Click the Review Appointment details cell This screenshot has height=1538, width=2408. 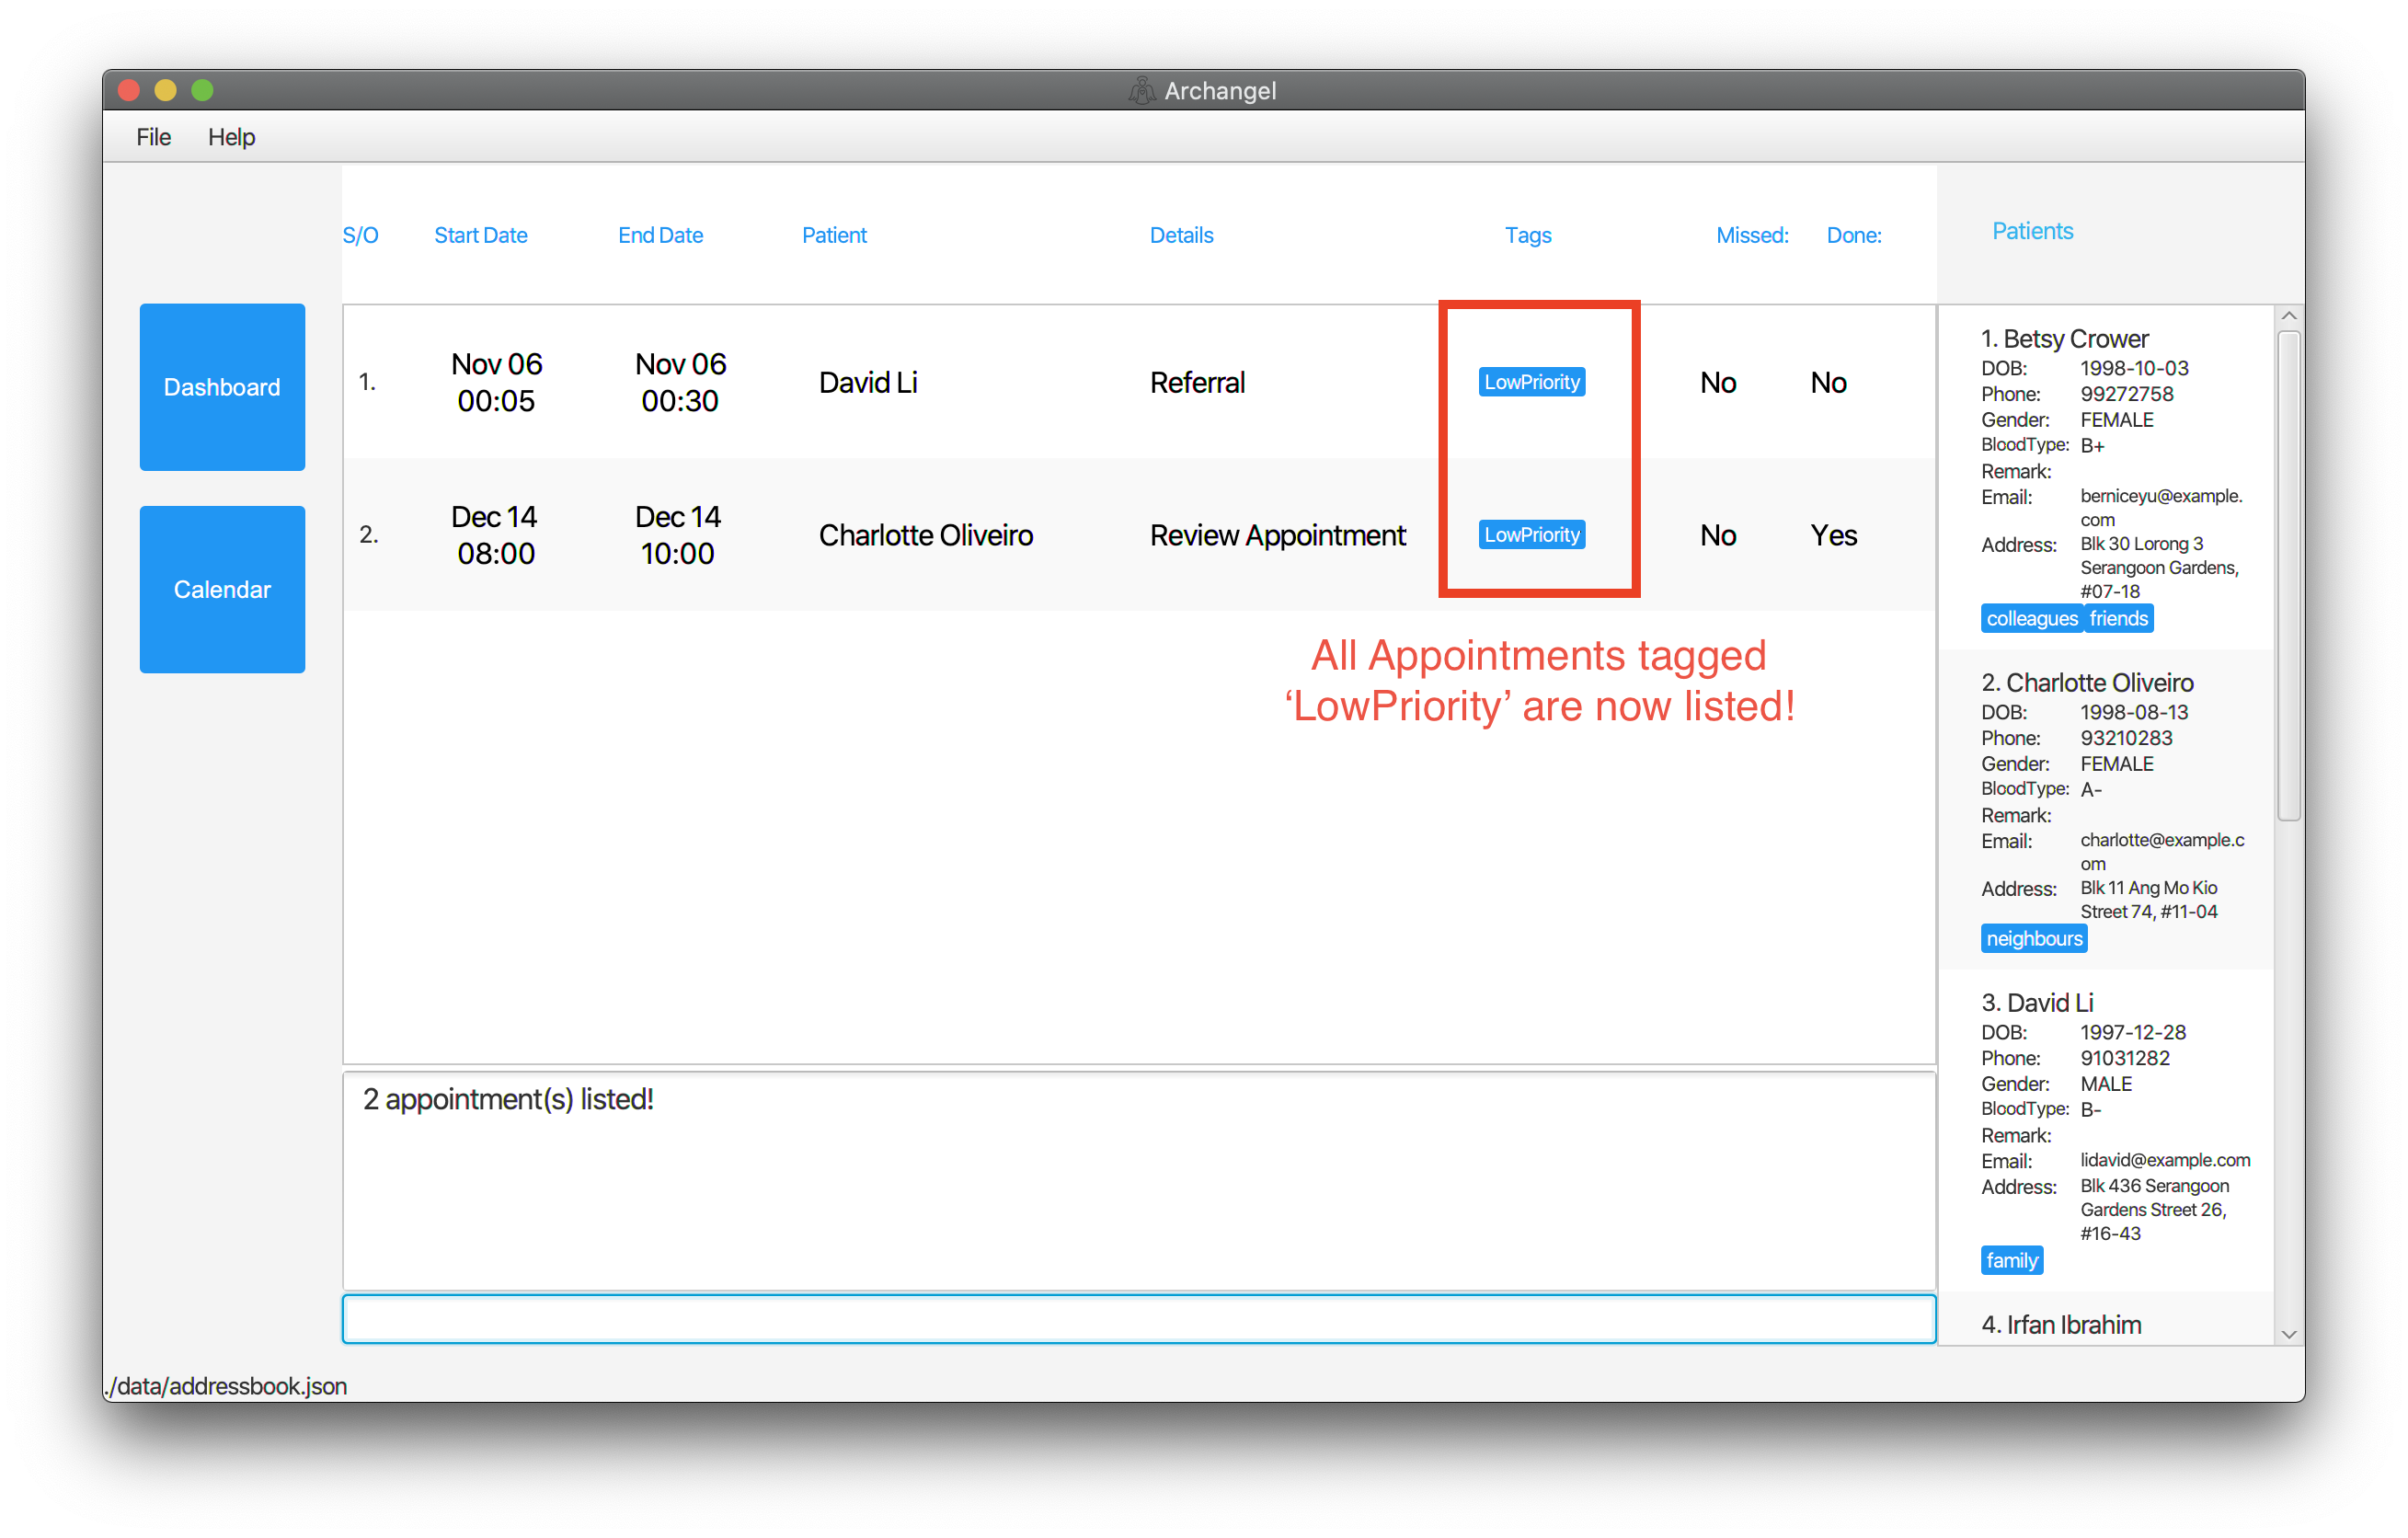tap(1277, 535)
